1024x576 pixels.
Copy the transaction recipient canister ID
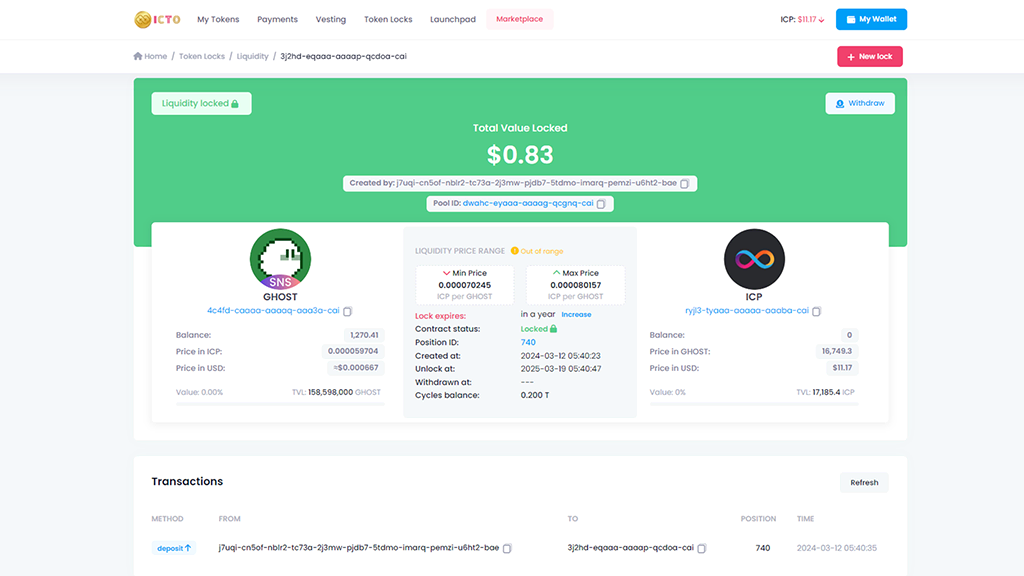(x=701, y=548)
